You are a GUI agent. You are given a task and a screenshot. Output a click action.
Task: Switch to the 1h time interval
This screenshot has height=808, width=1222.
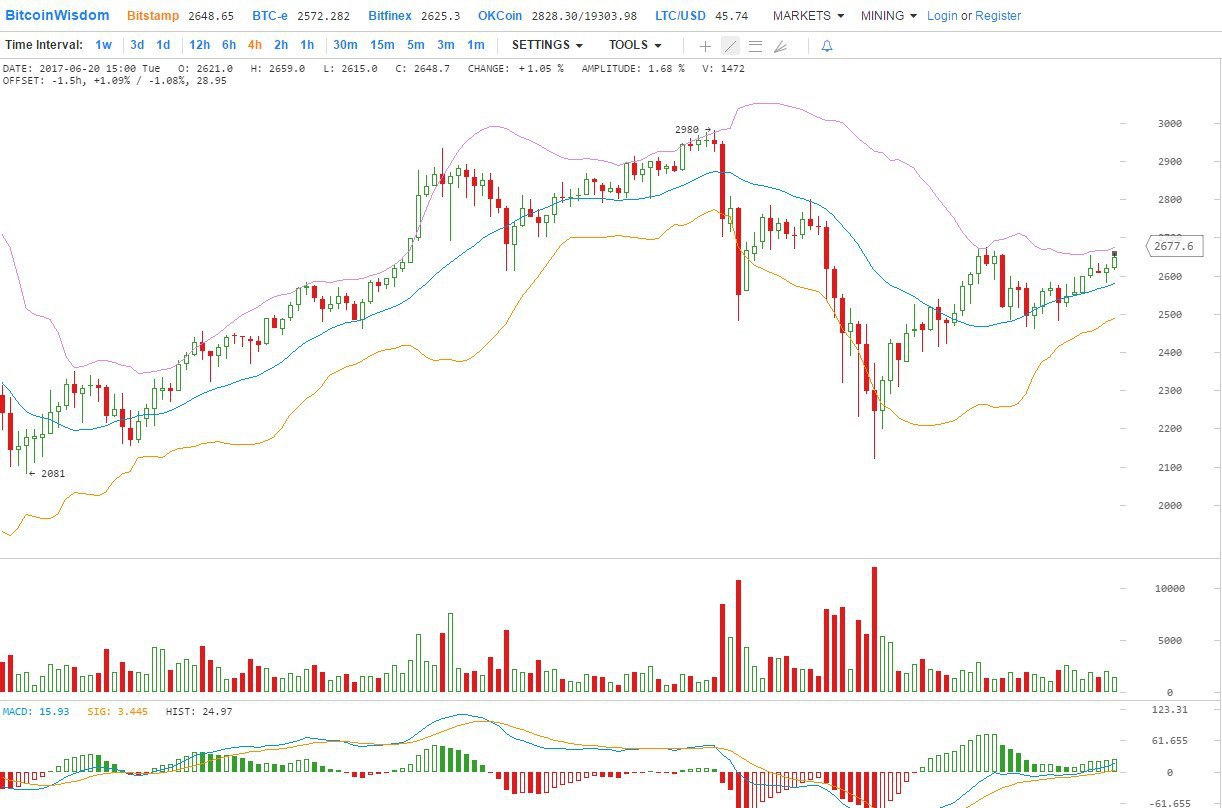tap(307, 45)
